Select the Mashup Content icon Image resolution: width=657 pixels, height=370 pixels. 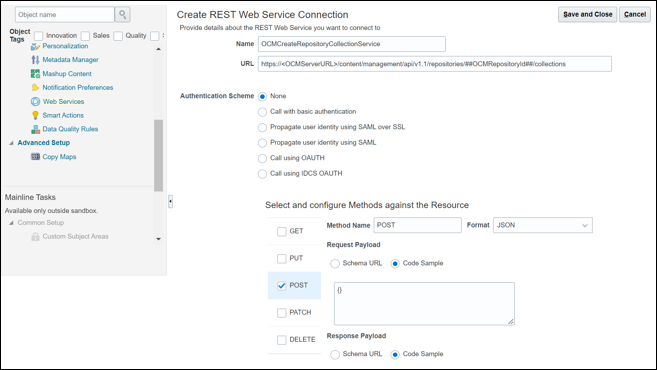click(x=35, y=74)
